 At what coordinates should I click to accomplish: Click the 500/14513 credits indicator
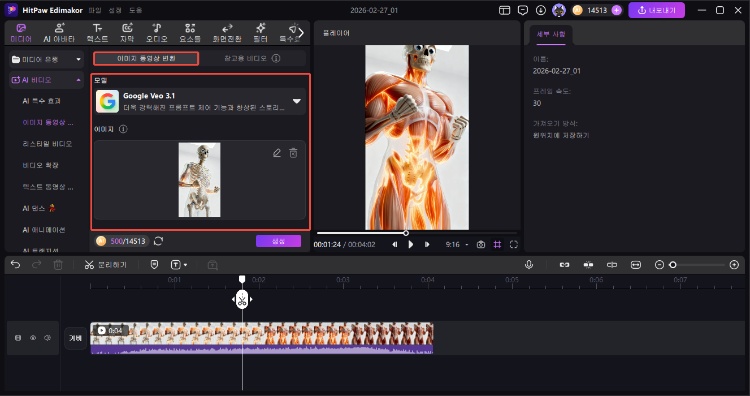122,241
